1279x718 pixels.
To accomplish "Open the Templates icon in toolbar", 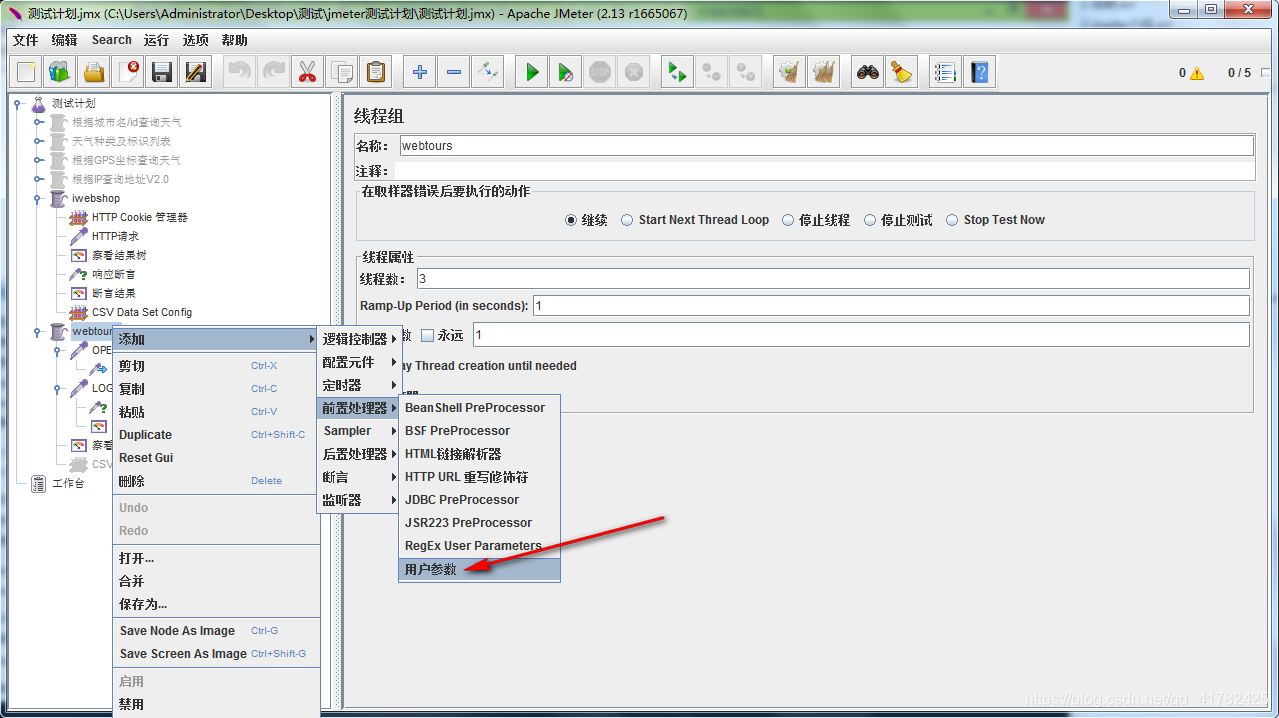I will tap(60, 72).
